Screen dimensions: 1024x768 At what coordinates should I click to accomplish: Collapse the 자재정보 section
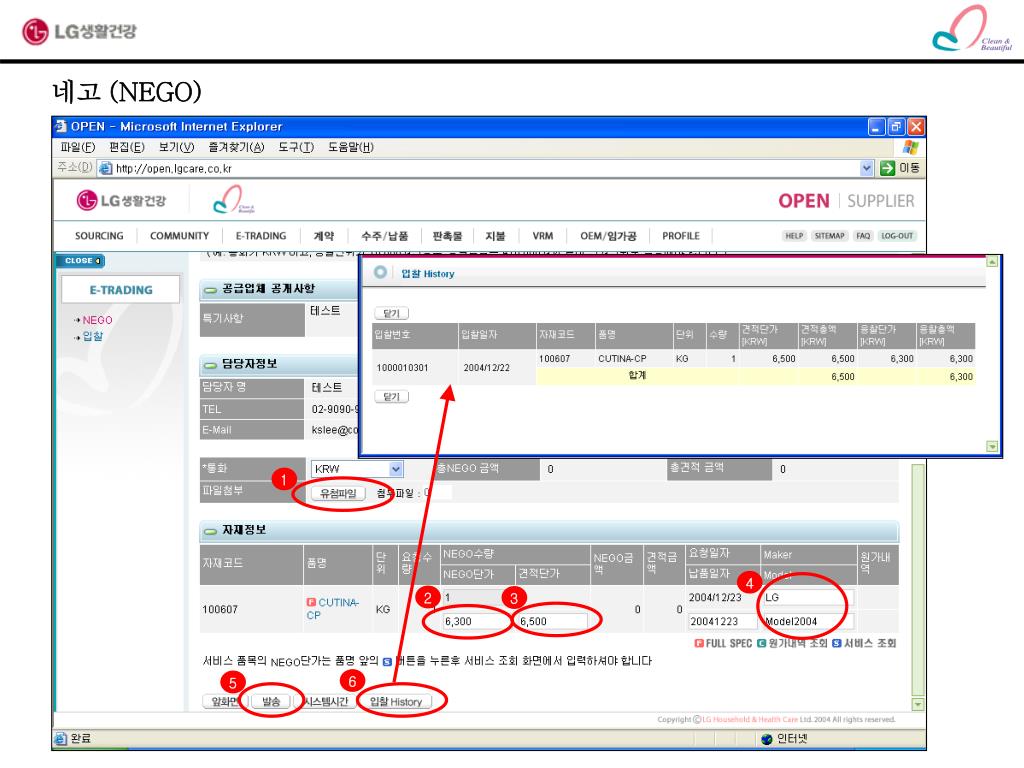click(210, 531)
